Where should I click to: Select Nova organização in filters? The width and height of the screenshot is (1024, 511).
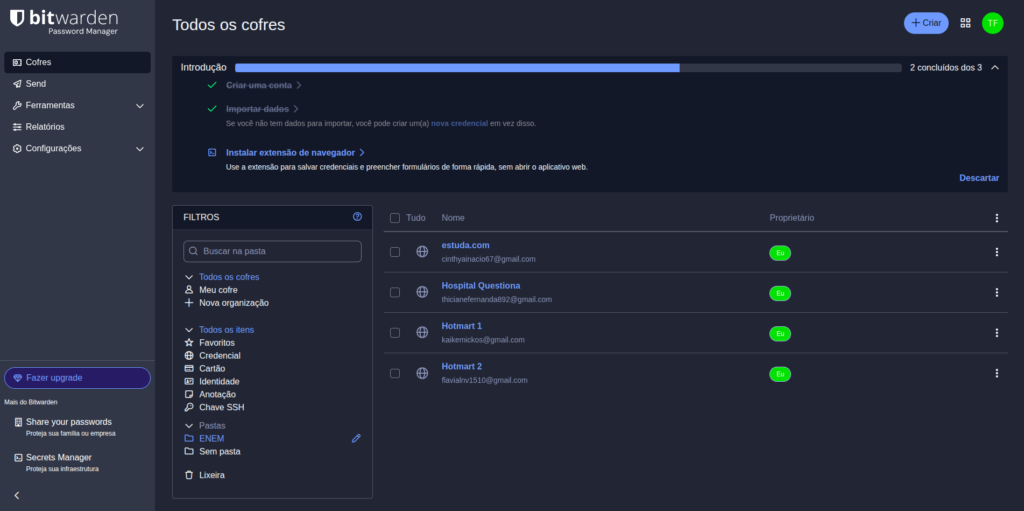tap(234, 303)
